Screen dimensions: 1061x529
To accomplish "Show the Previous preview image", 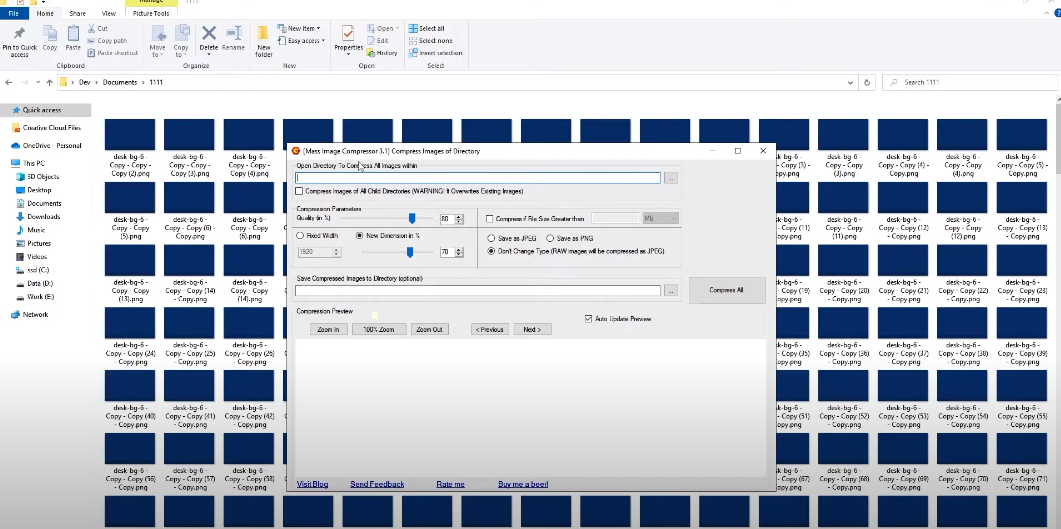I will click(x=490, y=329).
